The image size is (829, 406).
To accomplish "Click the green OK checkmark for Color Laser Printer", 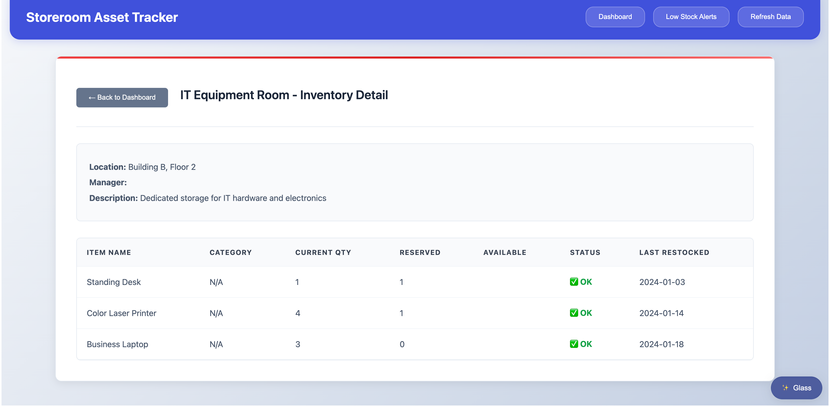I will coord(574,313).
